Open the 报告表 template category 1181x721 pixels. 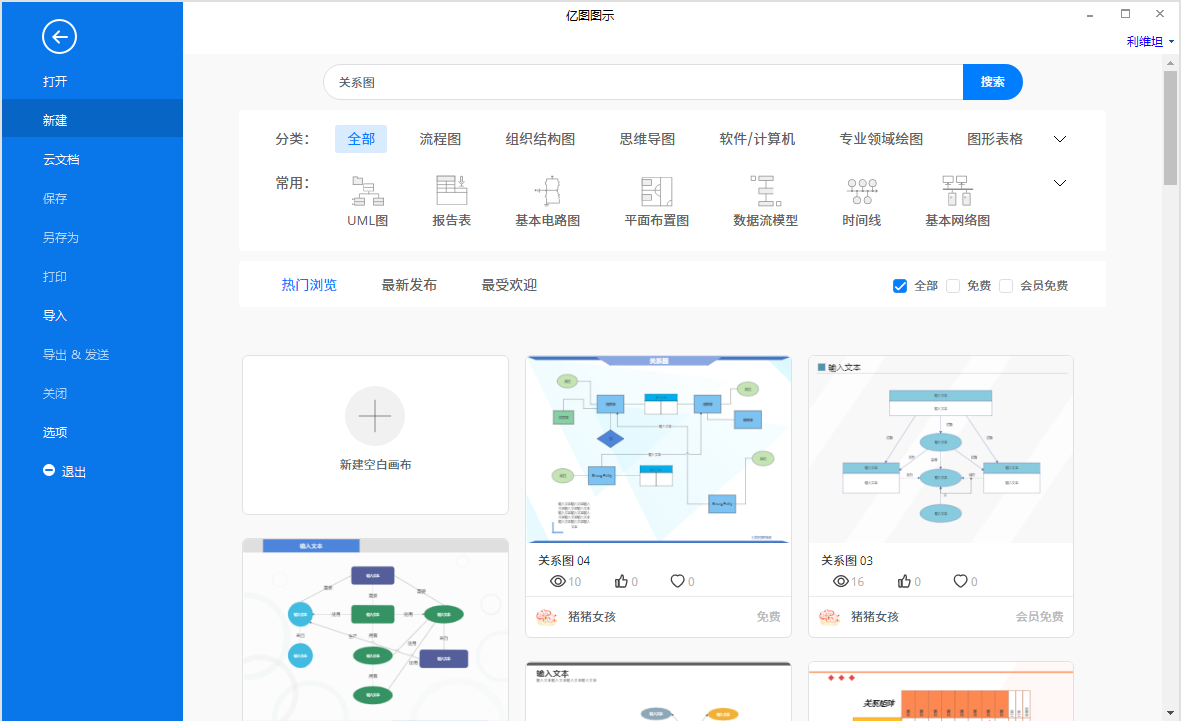(x=452, y=201)
